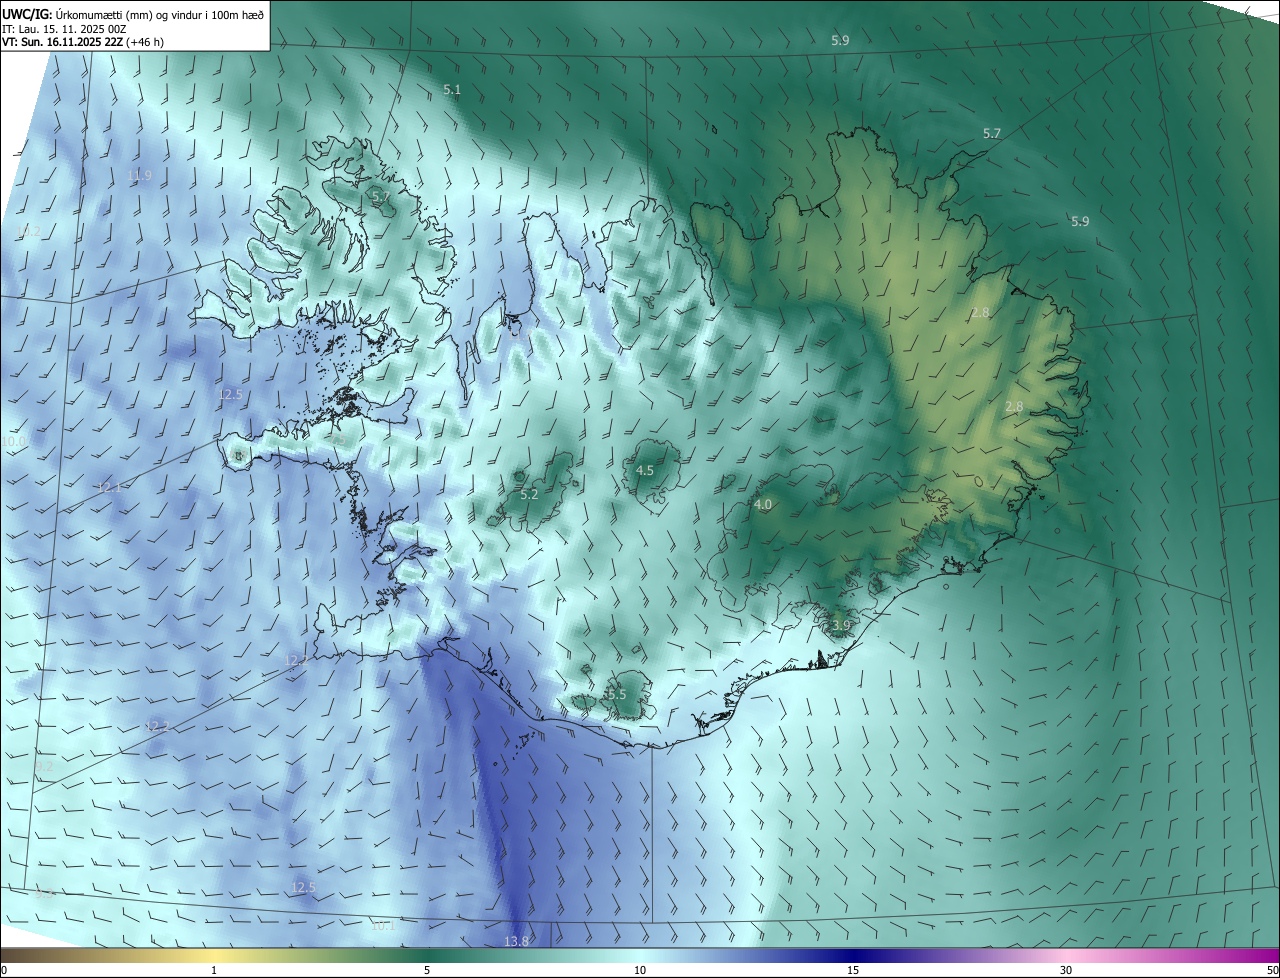The height and width of the screenshot is (978, 1280).
Task: Click the '0' tick on the colour scale
Action: [x=4, y=971]
